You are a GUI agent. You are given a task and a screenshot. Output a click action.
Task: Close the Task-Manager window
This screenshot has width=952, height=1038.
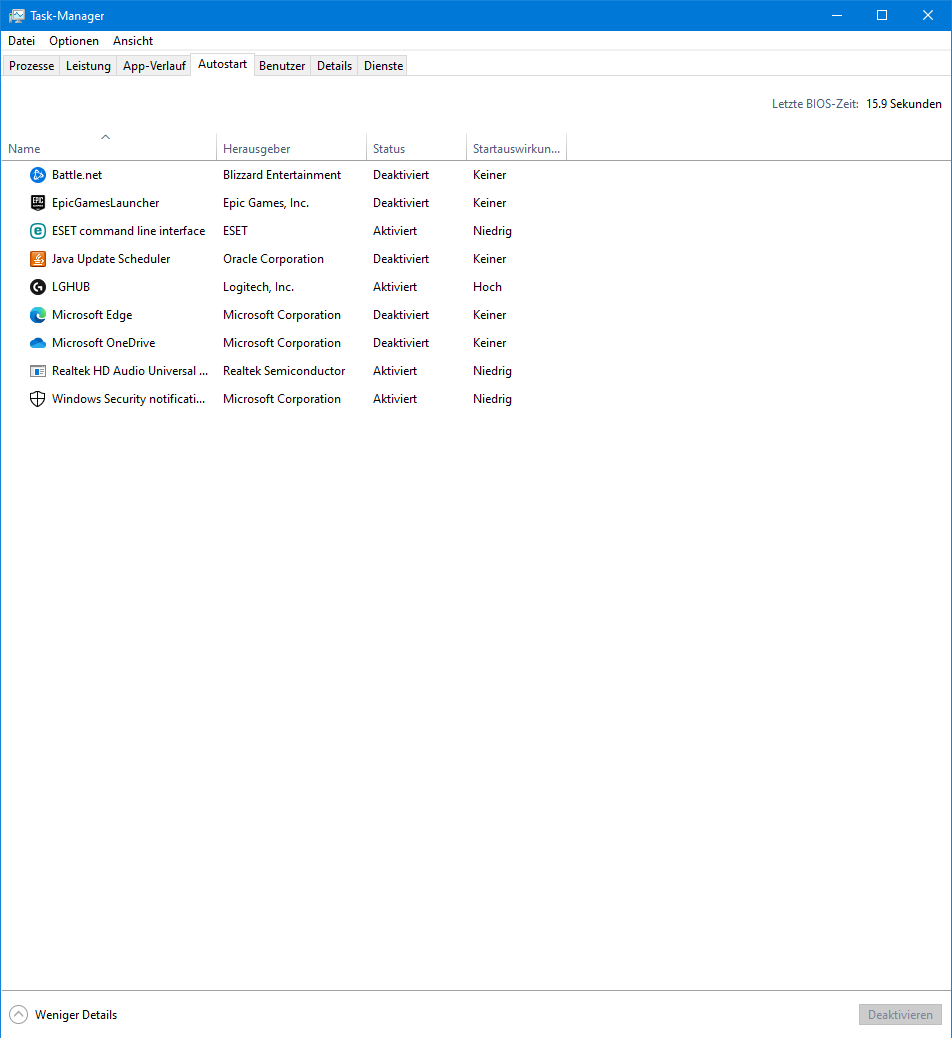(928, 15)
